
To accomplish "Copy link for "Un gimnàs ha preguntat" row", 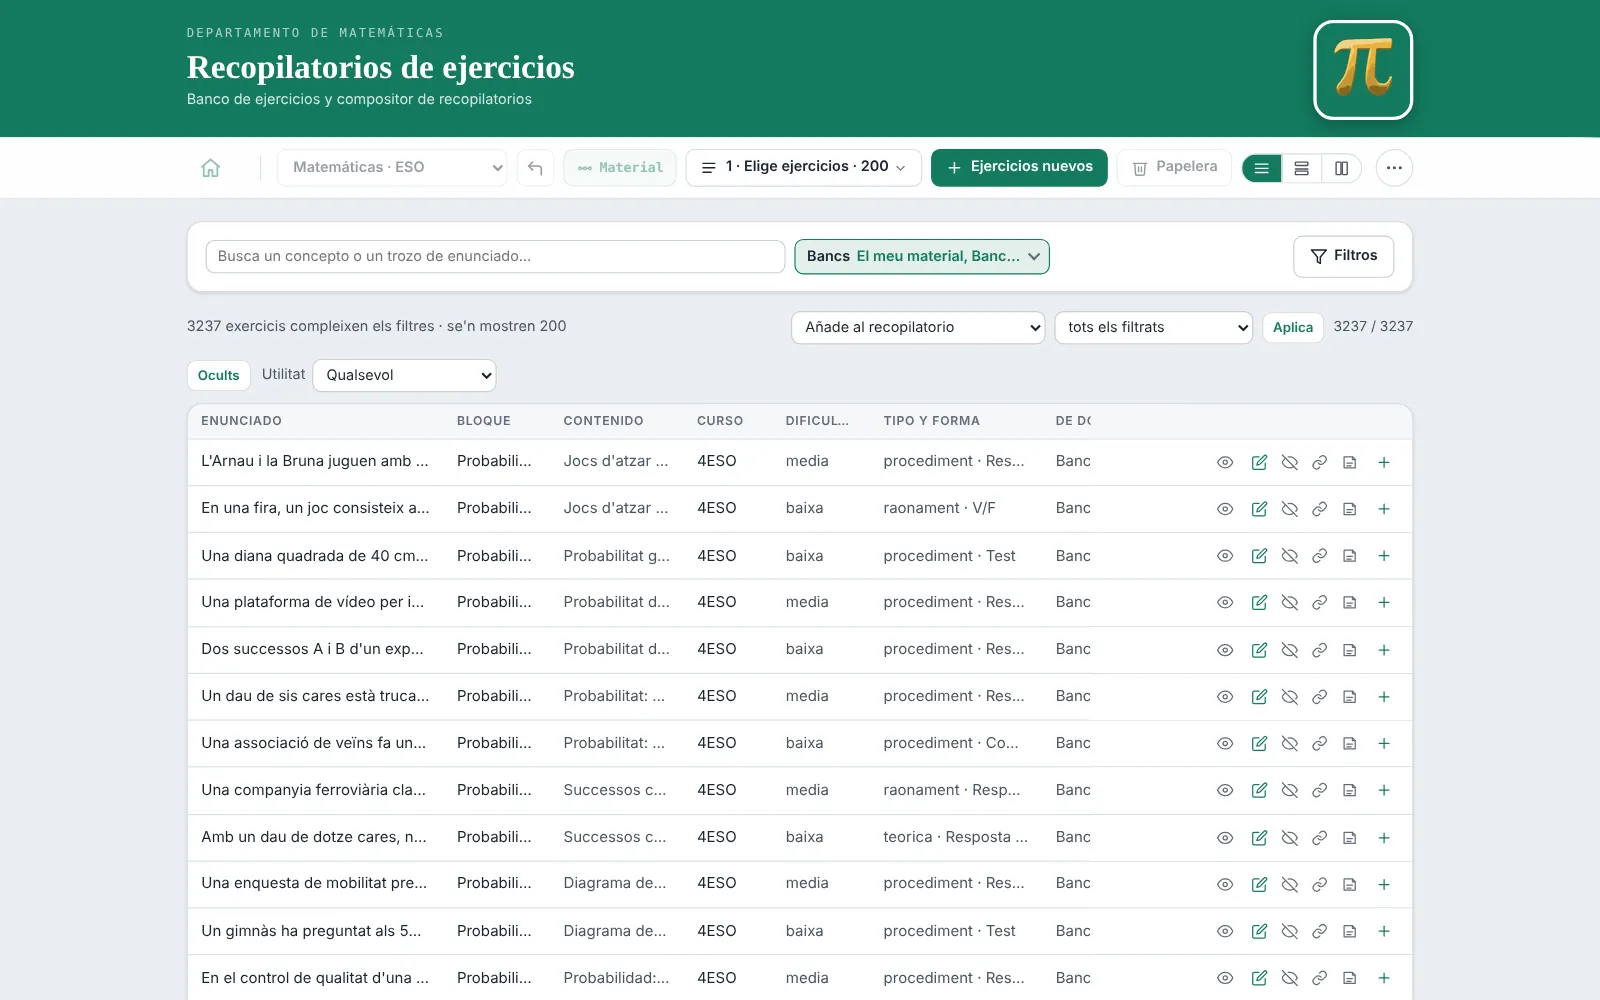I will point(1319,931).
